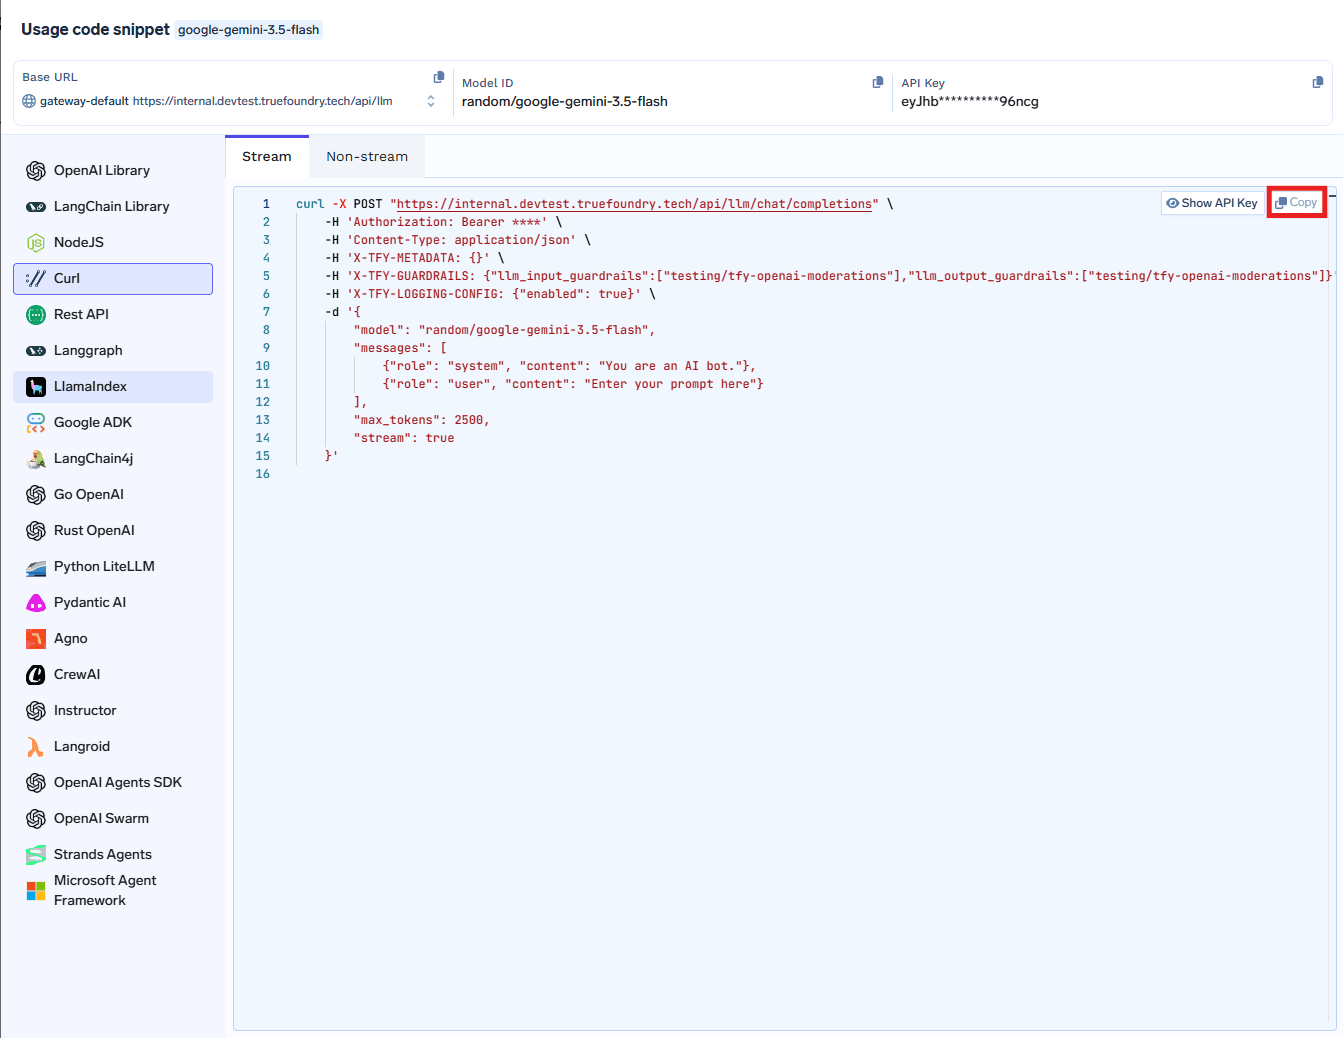
Task: Click the Microsoft Agent Framework logo
Action: [36, 891]
